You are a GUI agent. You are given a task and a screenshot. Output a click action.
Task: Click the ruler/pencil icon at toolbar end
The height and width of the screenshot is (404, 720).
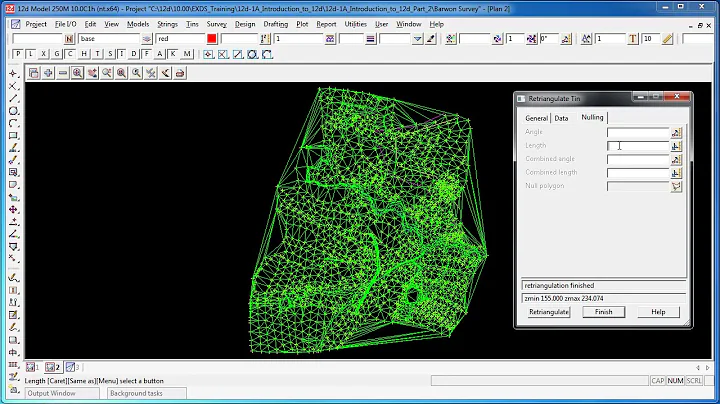[667, 39]
